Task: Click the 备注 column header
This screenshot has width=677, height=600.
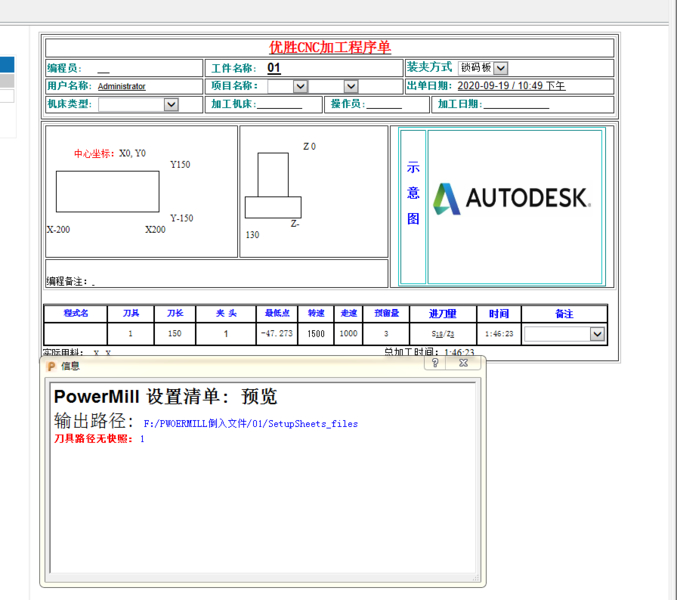Action: pyautogui.click(x=564, y=314)
